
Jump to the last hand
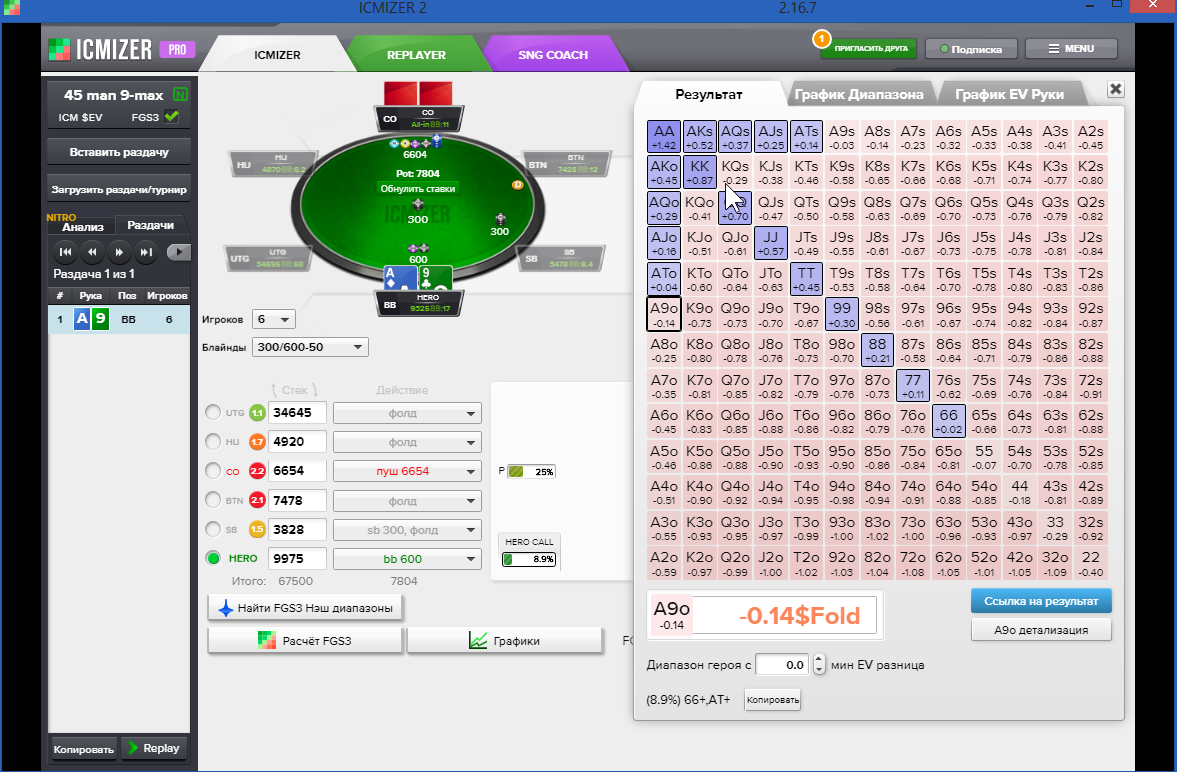(x=146, y=252)
